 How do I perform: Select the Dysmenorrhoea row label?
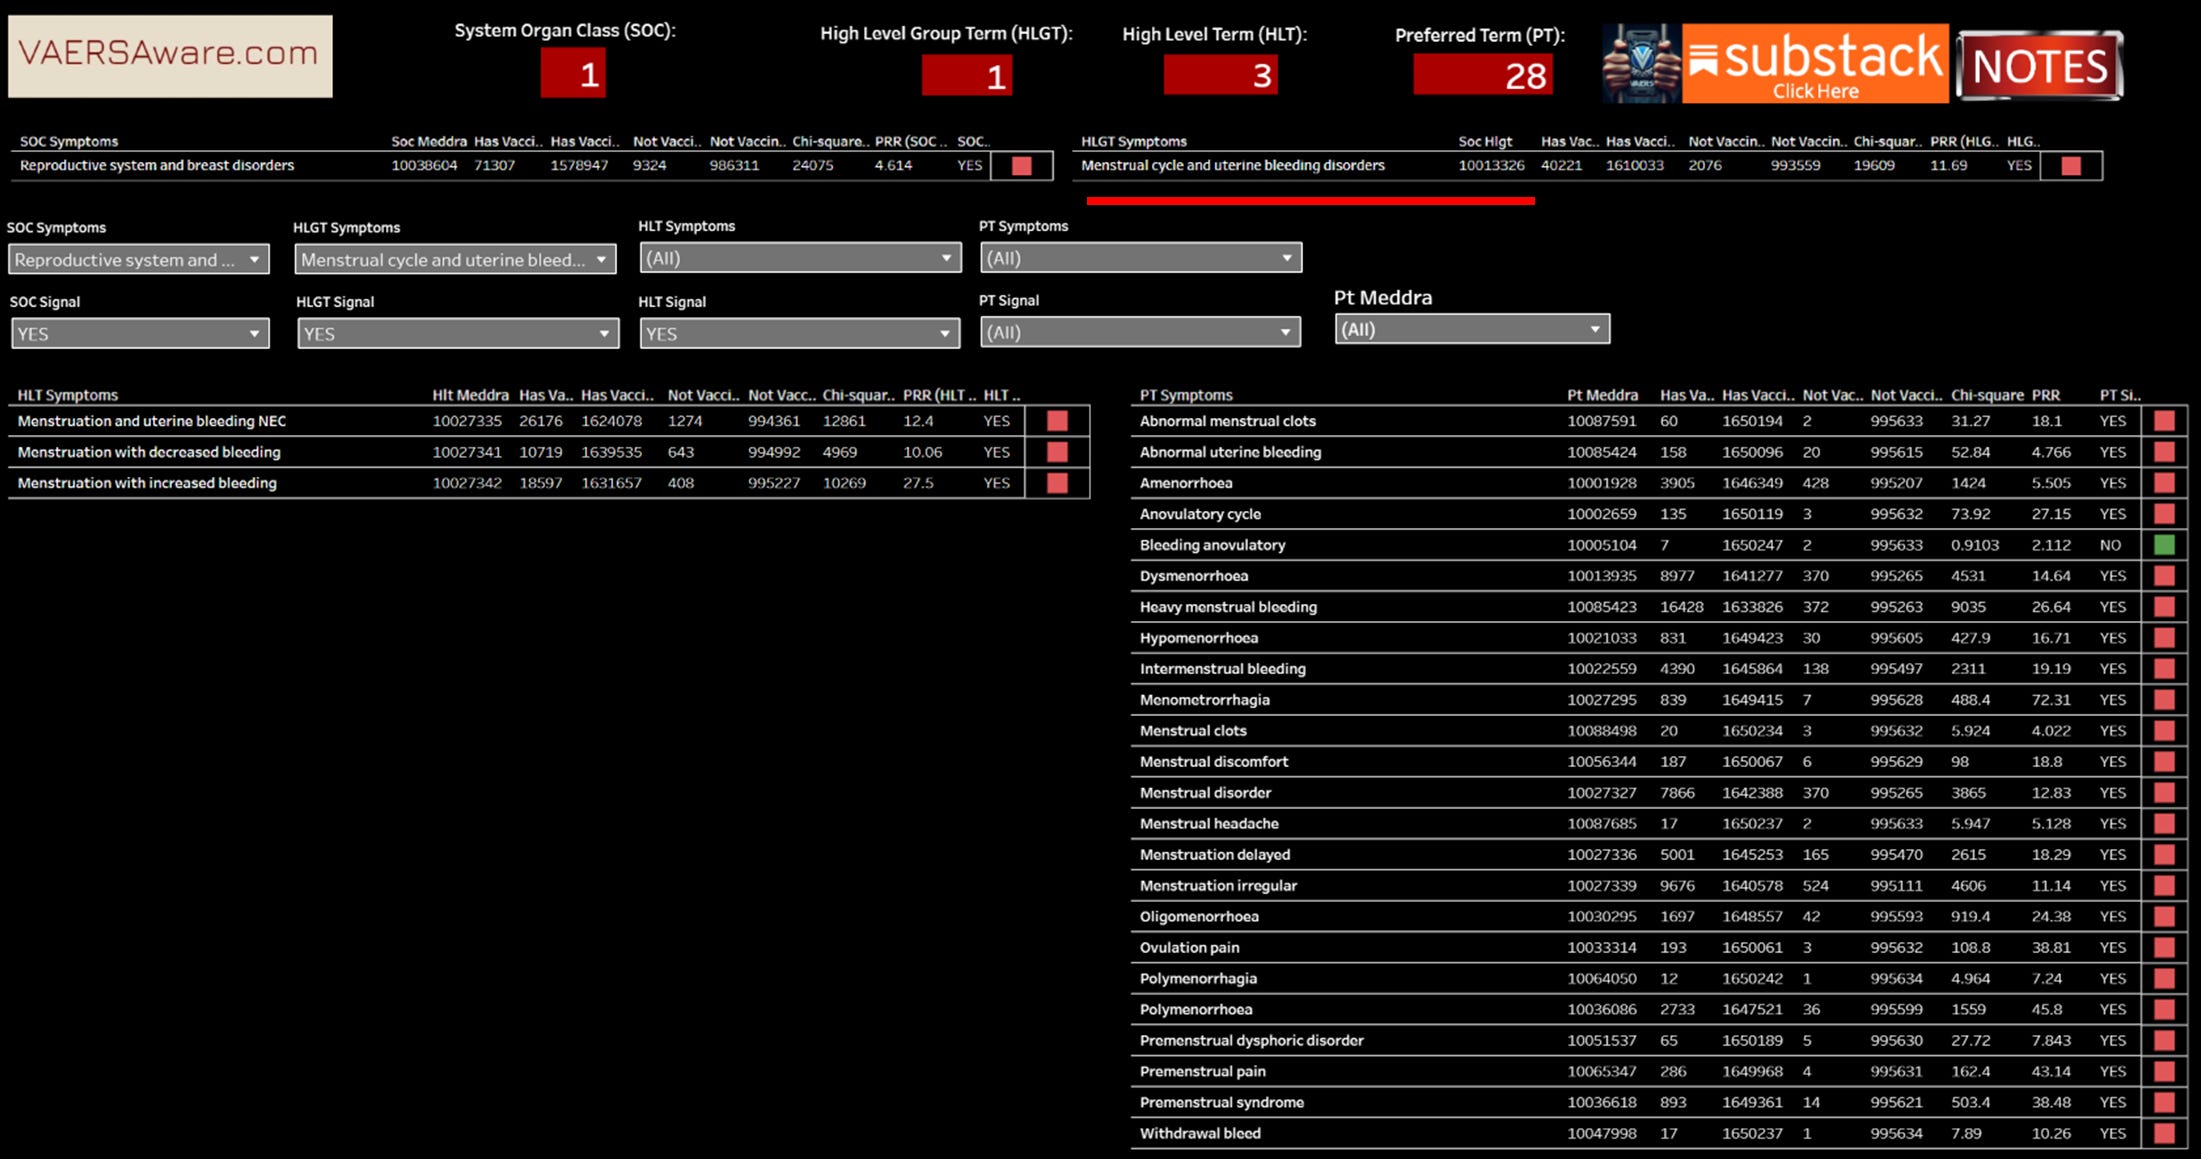tap(1193, 576)
